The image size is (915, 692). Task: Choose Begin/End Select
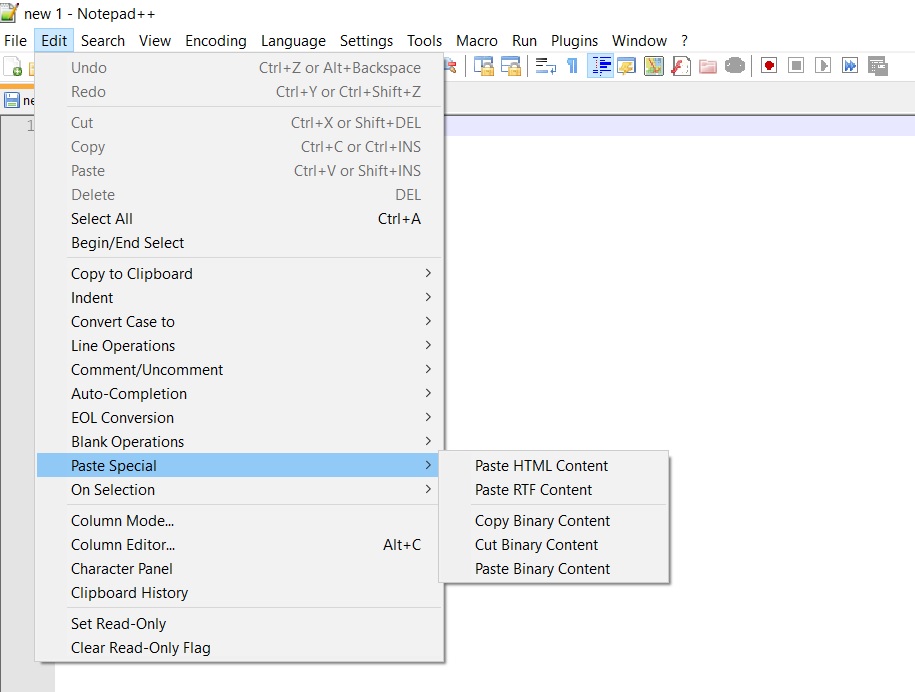(x=239, y=243)
